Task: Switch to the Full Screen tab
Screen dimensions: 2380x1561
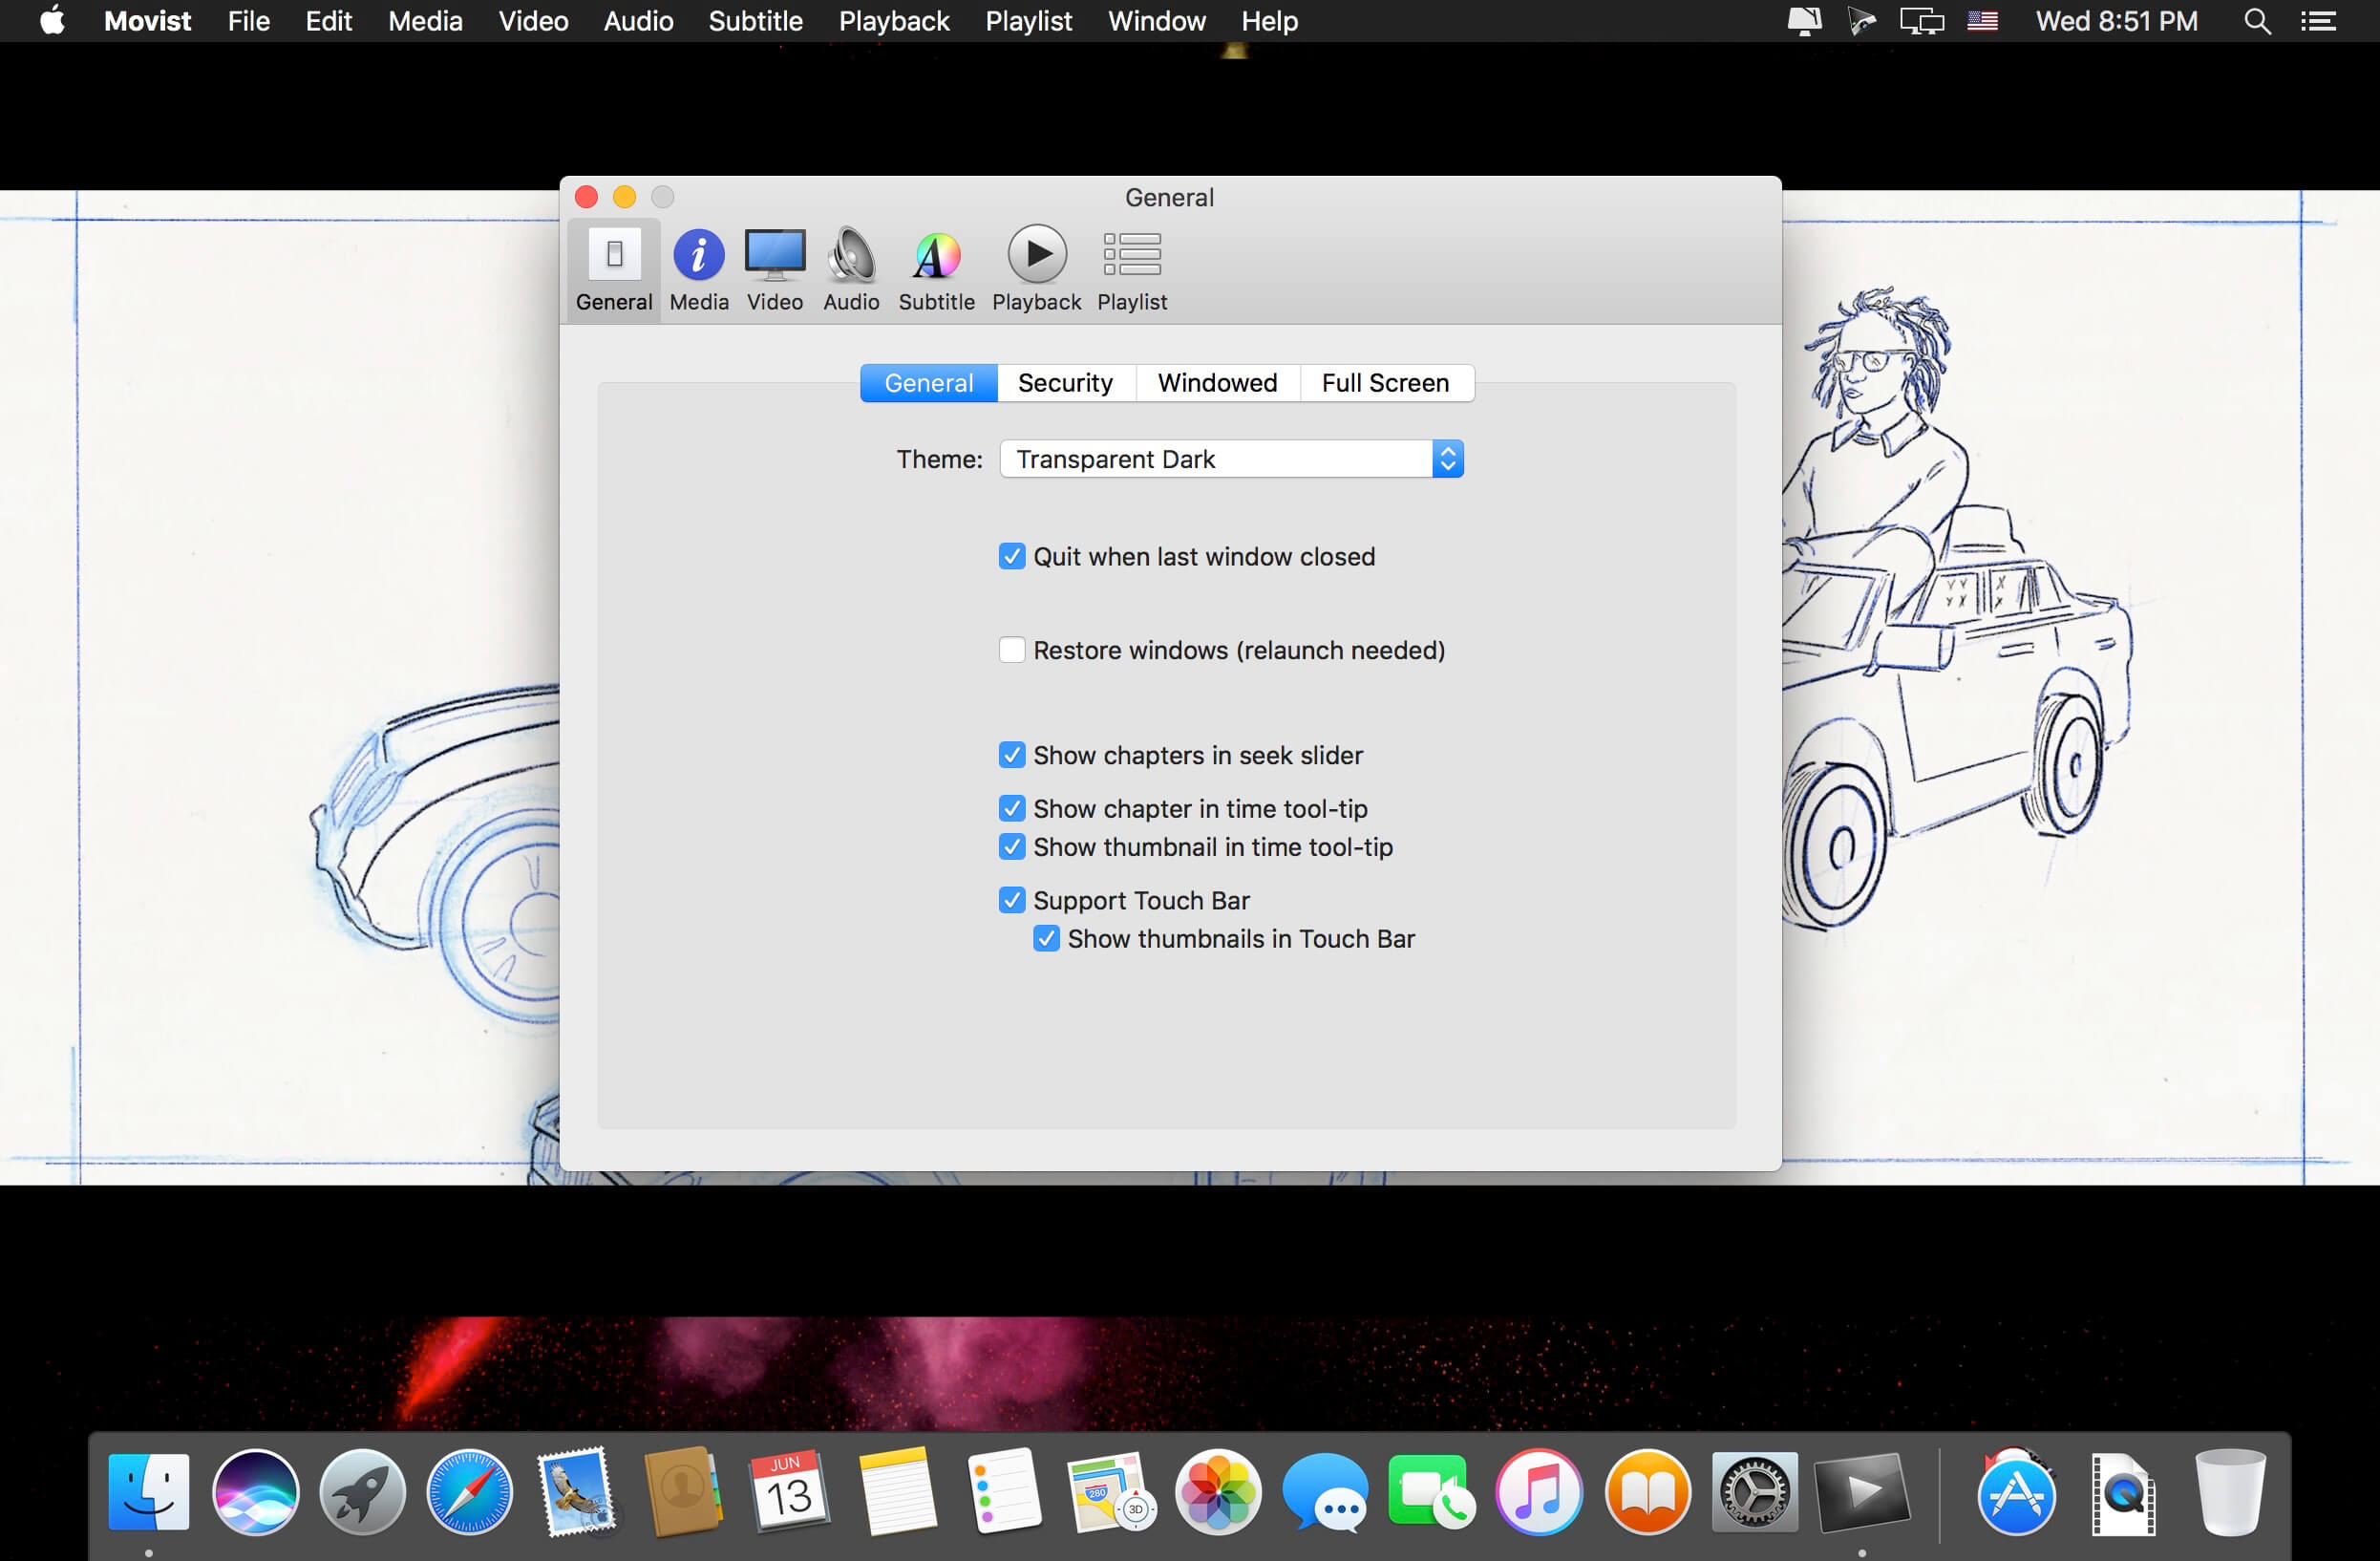Action: pyautogui.click(x=1385, y=383)
